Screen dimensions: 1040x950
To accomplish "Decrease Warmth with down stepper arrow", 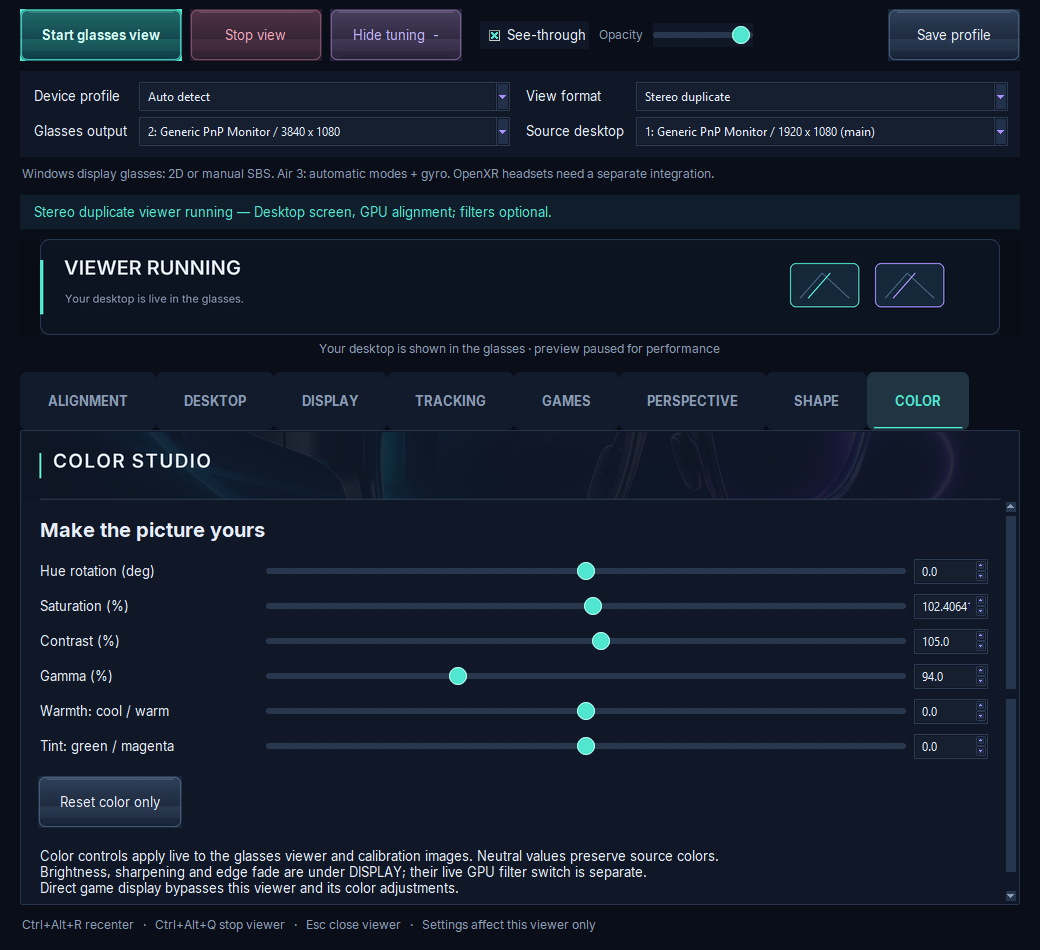I will (x=981, y=717).
